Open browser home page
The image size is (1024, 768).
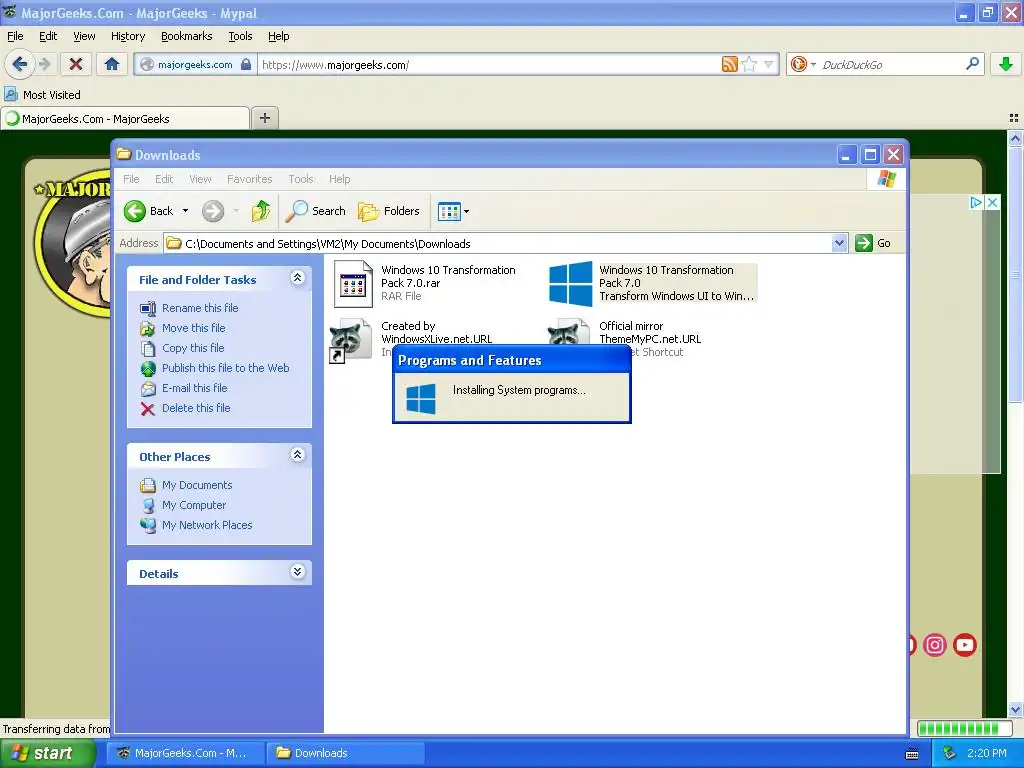[112, 64]
